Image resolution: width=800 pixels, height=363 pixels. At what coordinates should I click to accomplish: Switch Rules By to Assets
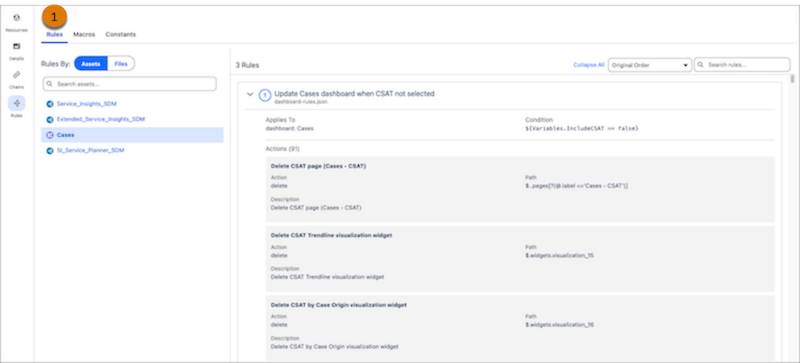pos(91,64)
